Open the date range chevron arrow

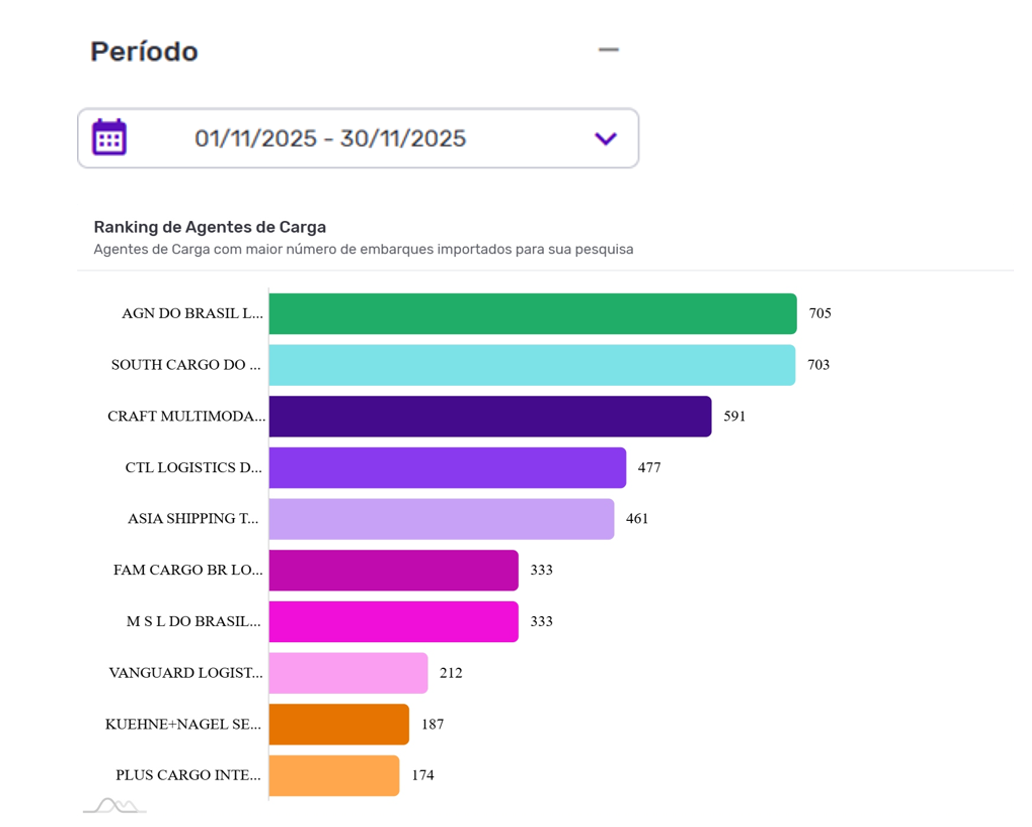tap(606, 138)
